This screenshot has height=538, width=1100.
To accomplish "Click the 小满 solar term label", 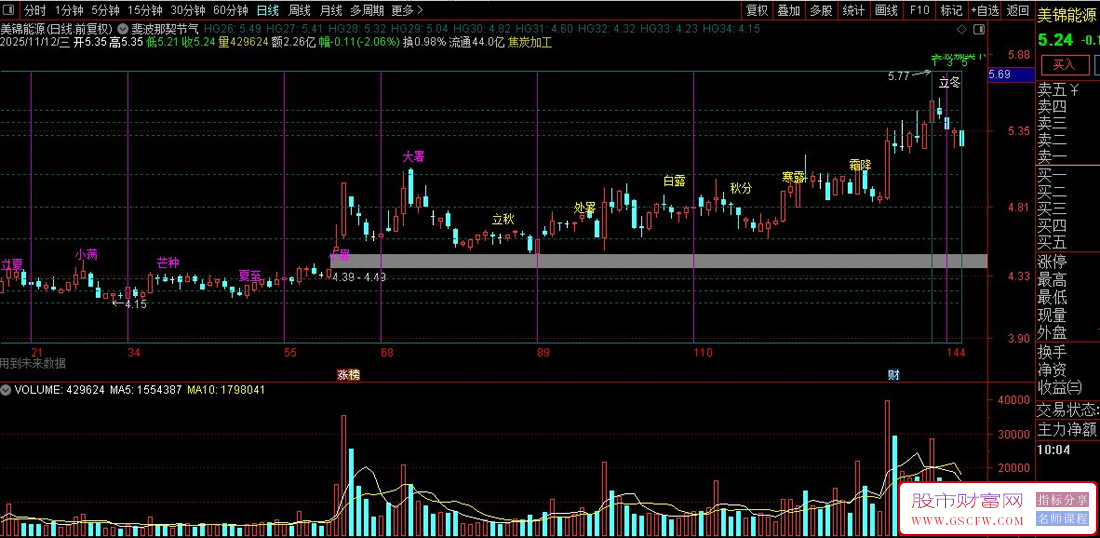I will click(x=86, y=255).
